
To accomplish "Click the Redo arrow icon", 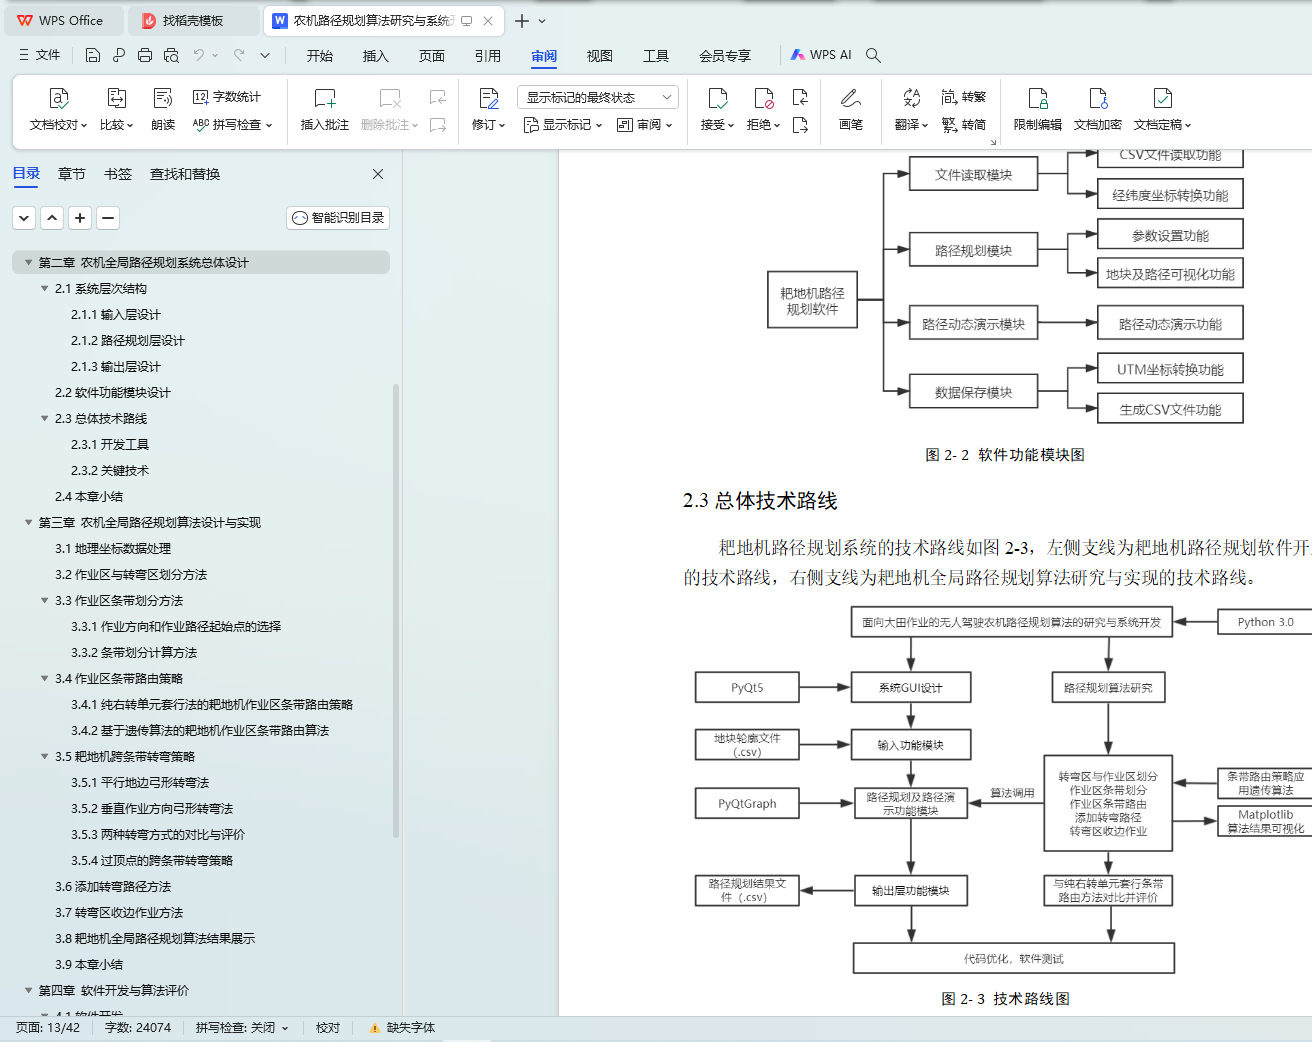I will point(239,55).
